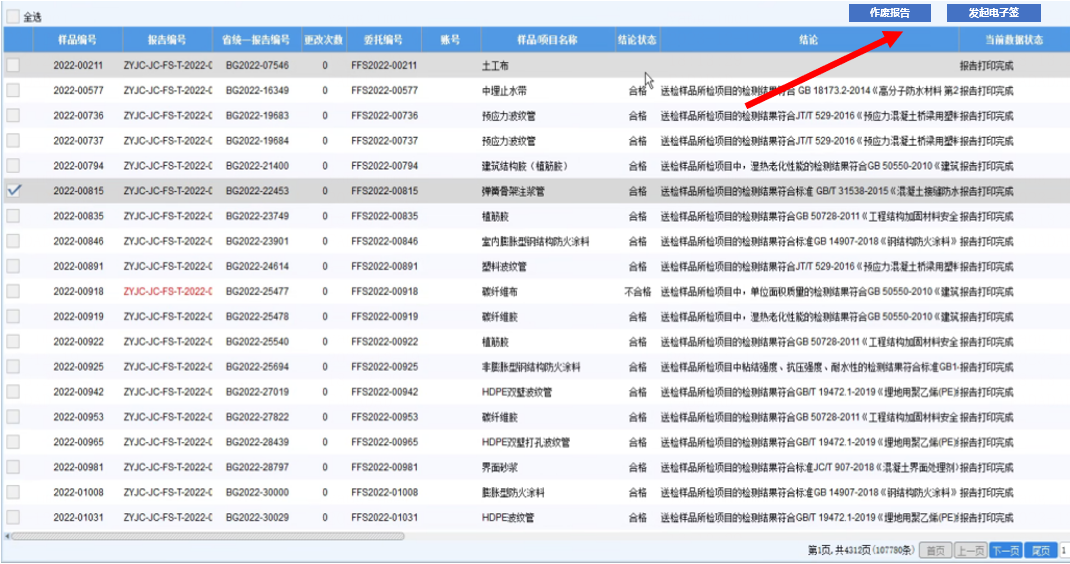The image size is (1070, 564).
Task: Click the page number input field
Action: [x=1064, y=551]
